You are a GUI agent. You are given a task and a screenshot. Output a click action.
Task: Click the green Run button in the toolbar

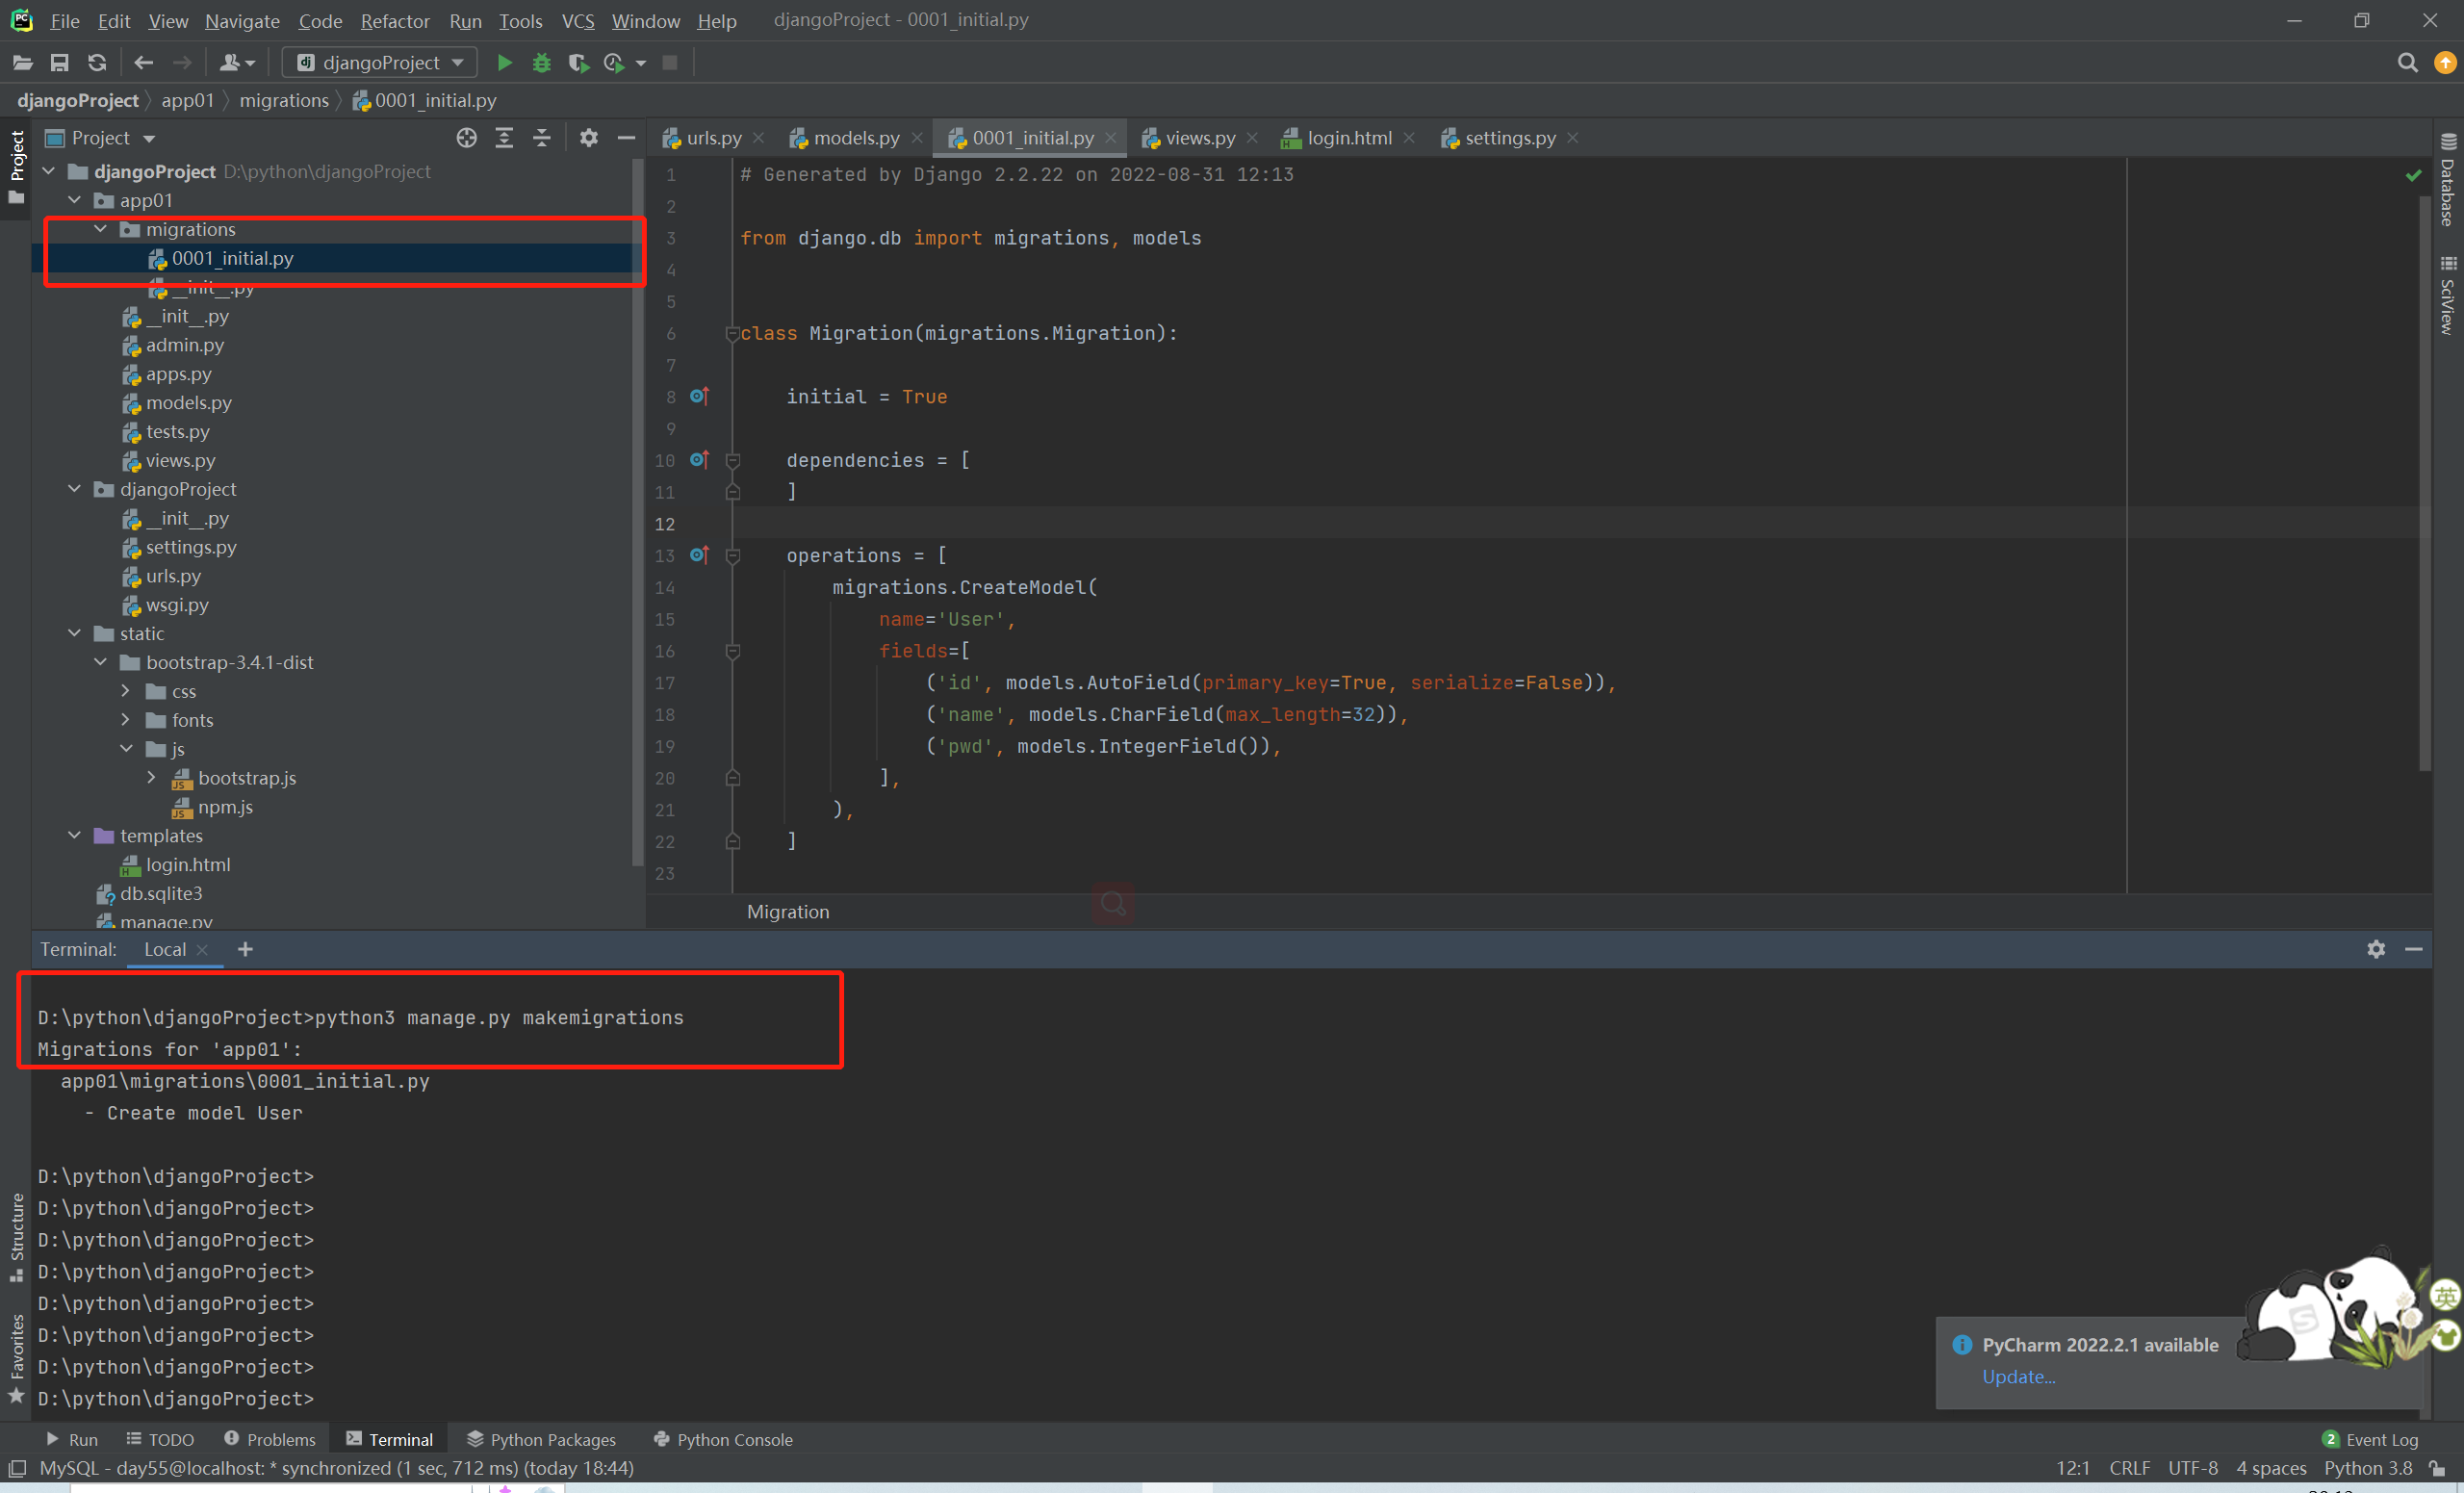click(504, 63)
